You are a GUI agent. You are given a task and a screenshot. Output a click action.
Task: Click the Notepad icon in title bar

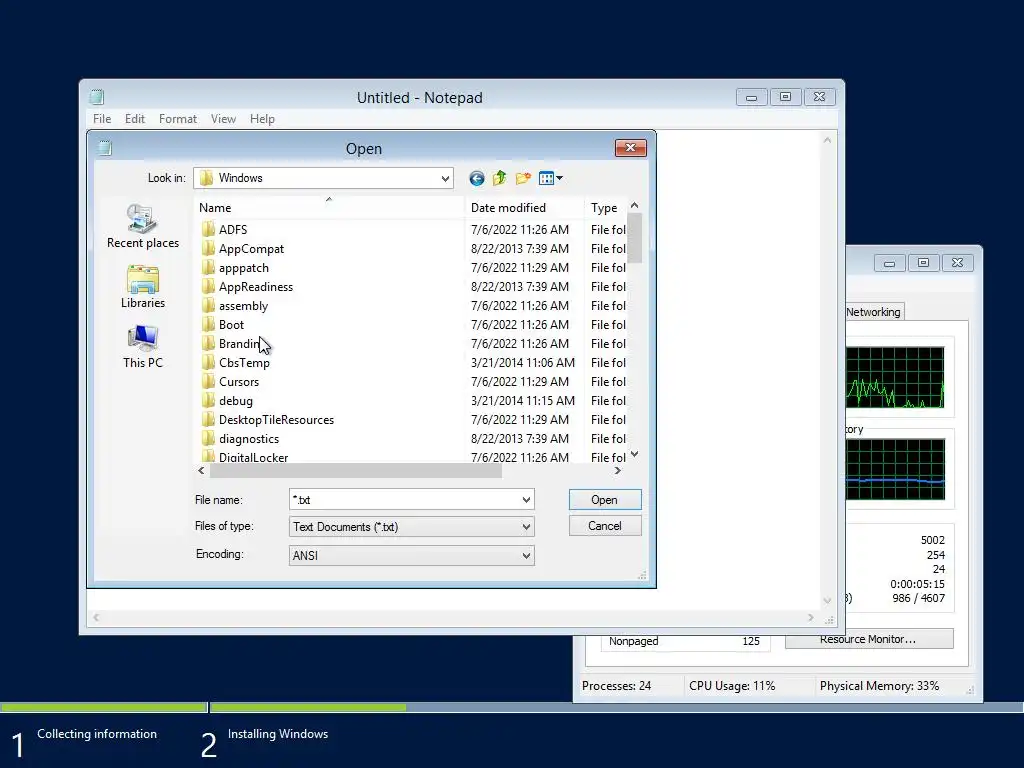pyautogui.click(x=97, y=97)
